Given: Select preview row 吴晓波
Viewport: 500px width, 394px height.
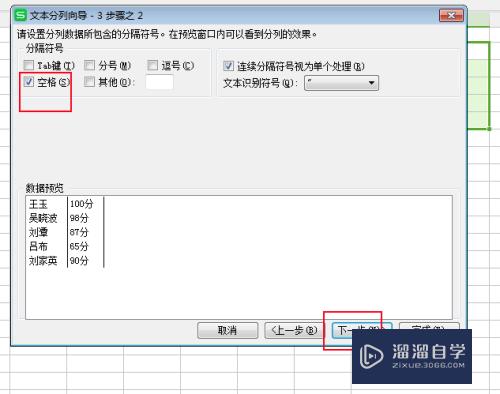Looking at the screenshot, I should [x=43, y=218].
